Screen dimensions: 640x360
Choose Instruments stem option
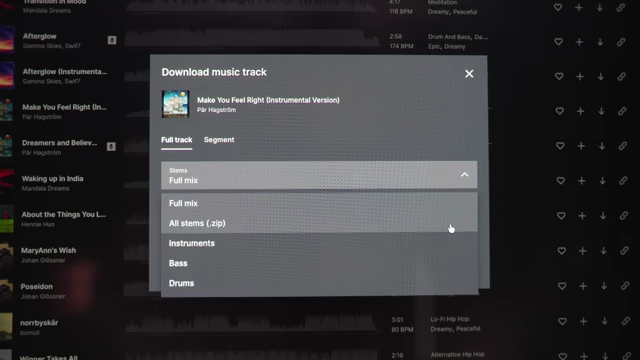click(319, 243)
